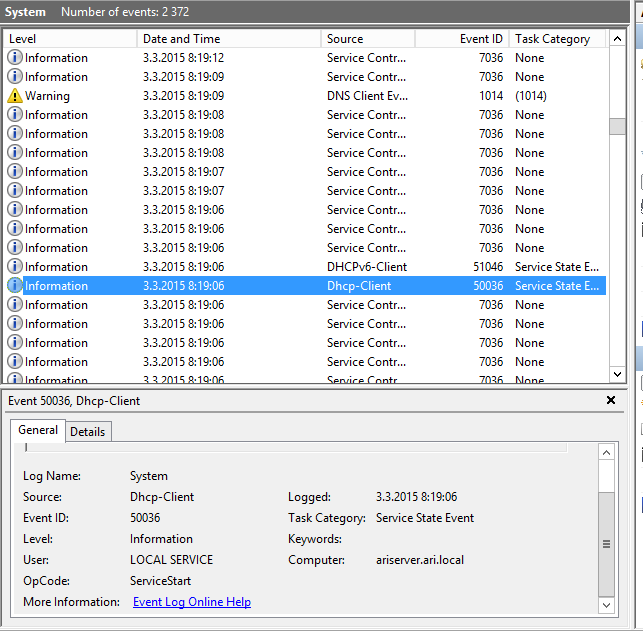This screenshot has width=643, height=632.
Task: Click the event list scrollbar thumb
Action: [617, 126]
